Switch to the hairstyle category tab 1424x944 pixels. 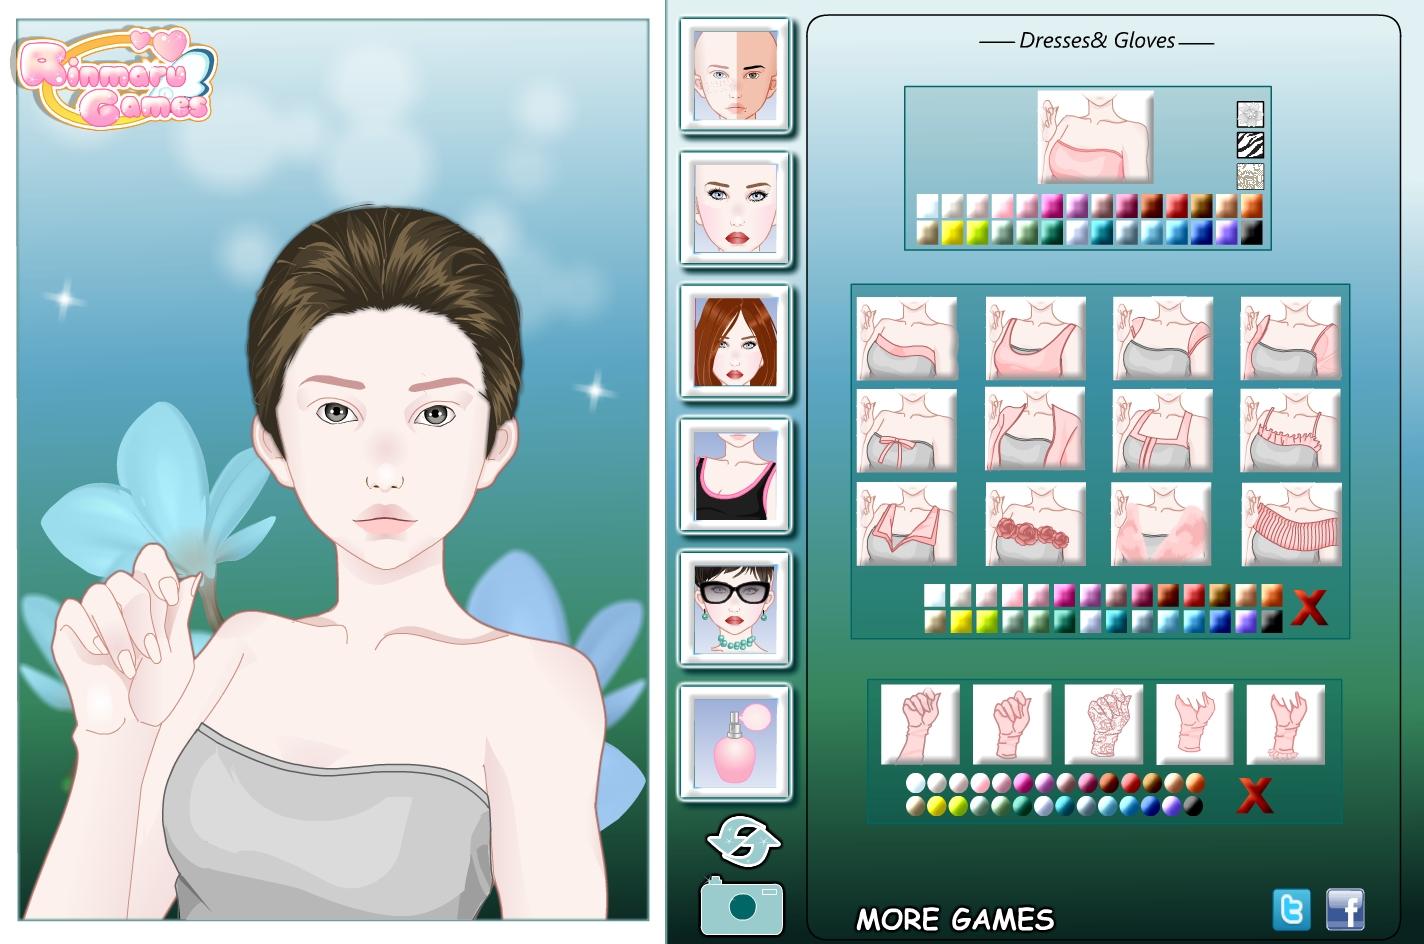coord(735,341)
